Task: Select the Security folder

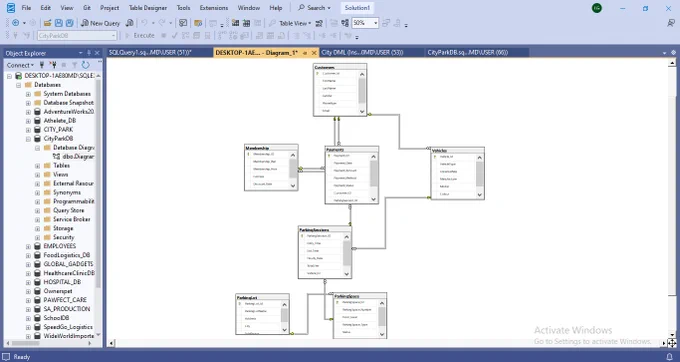Action: coord(63,237)
